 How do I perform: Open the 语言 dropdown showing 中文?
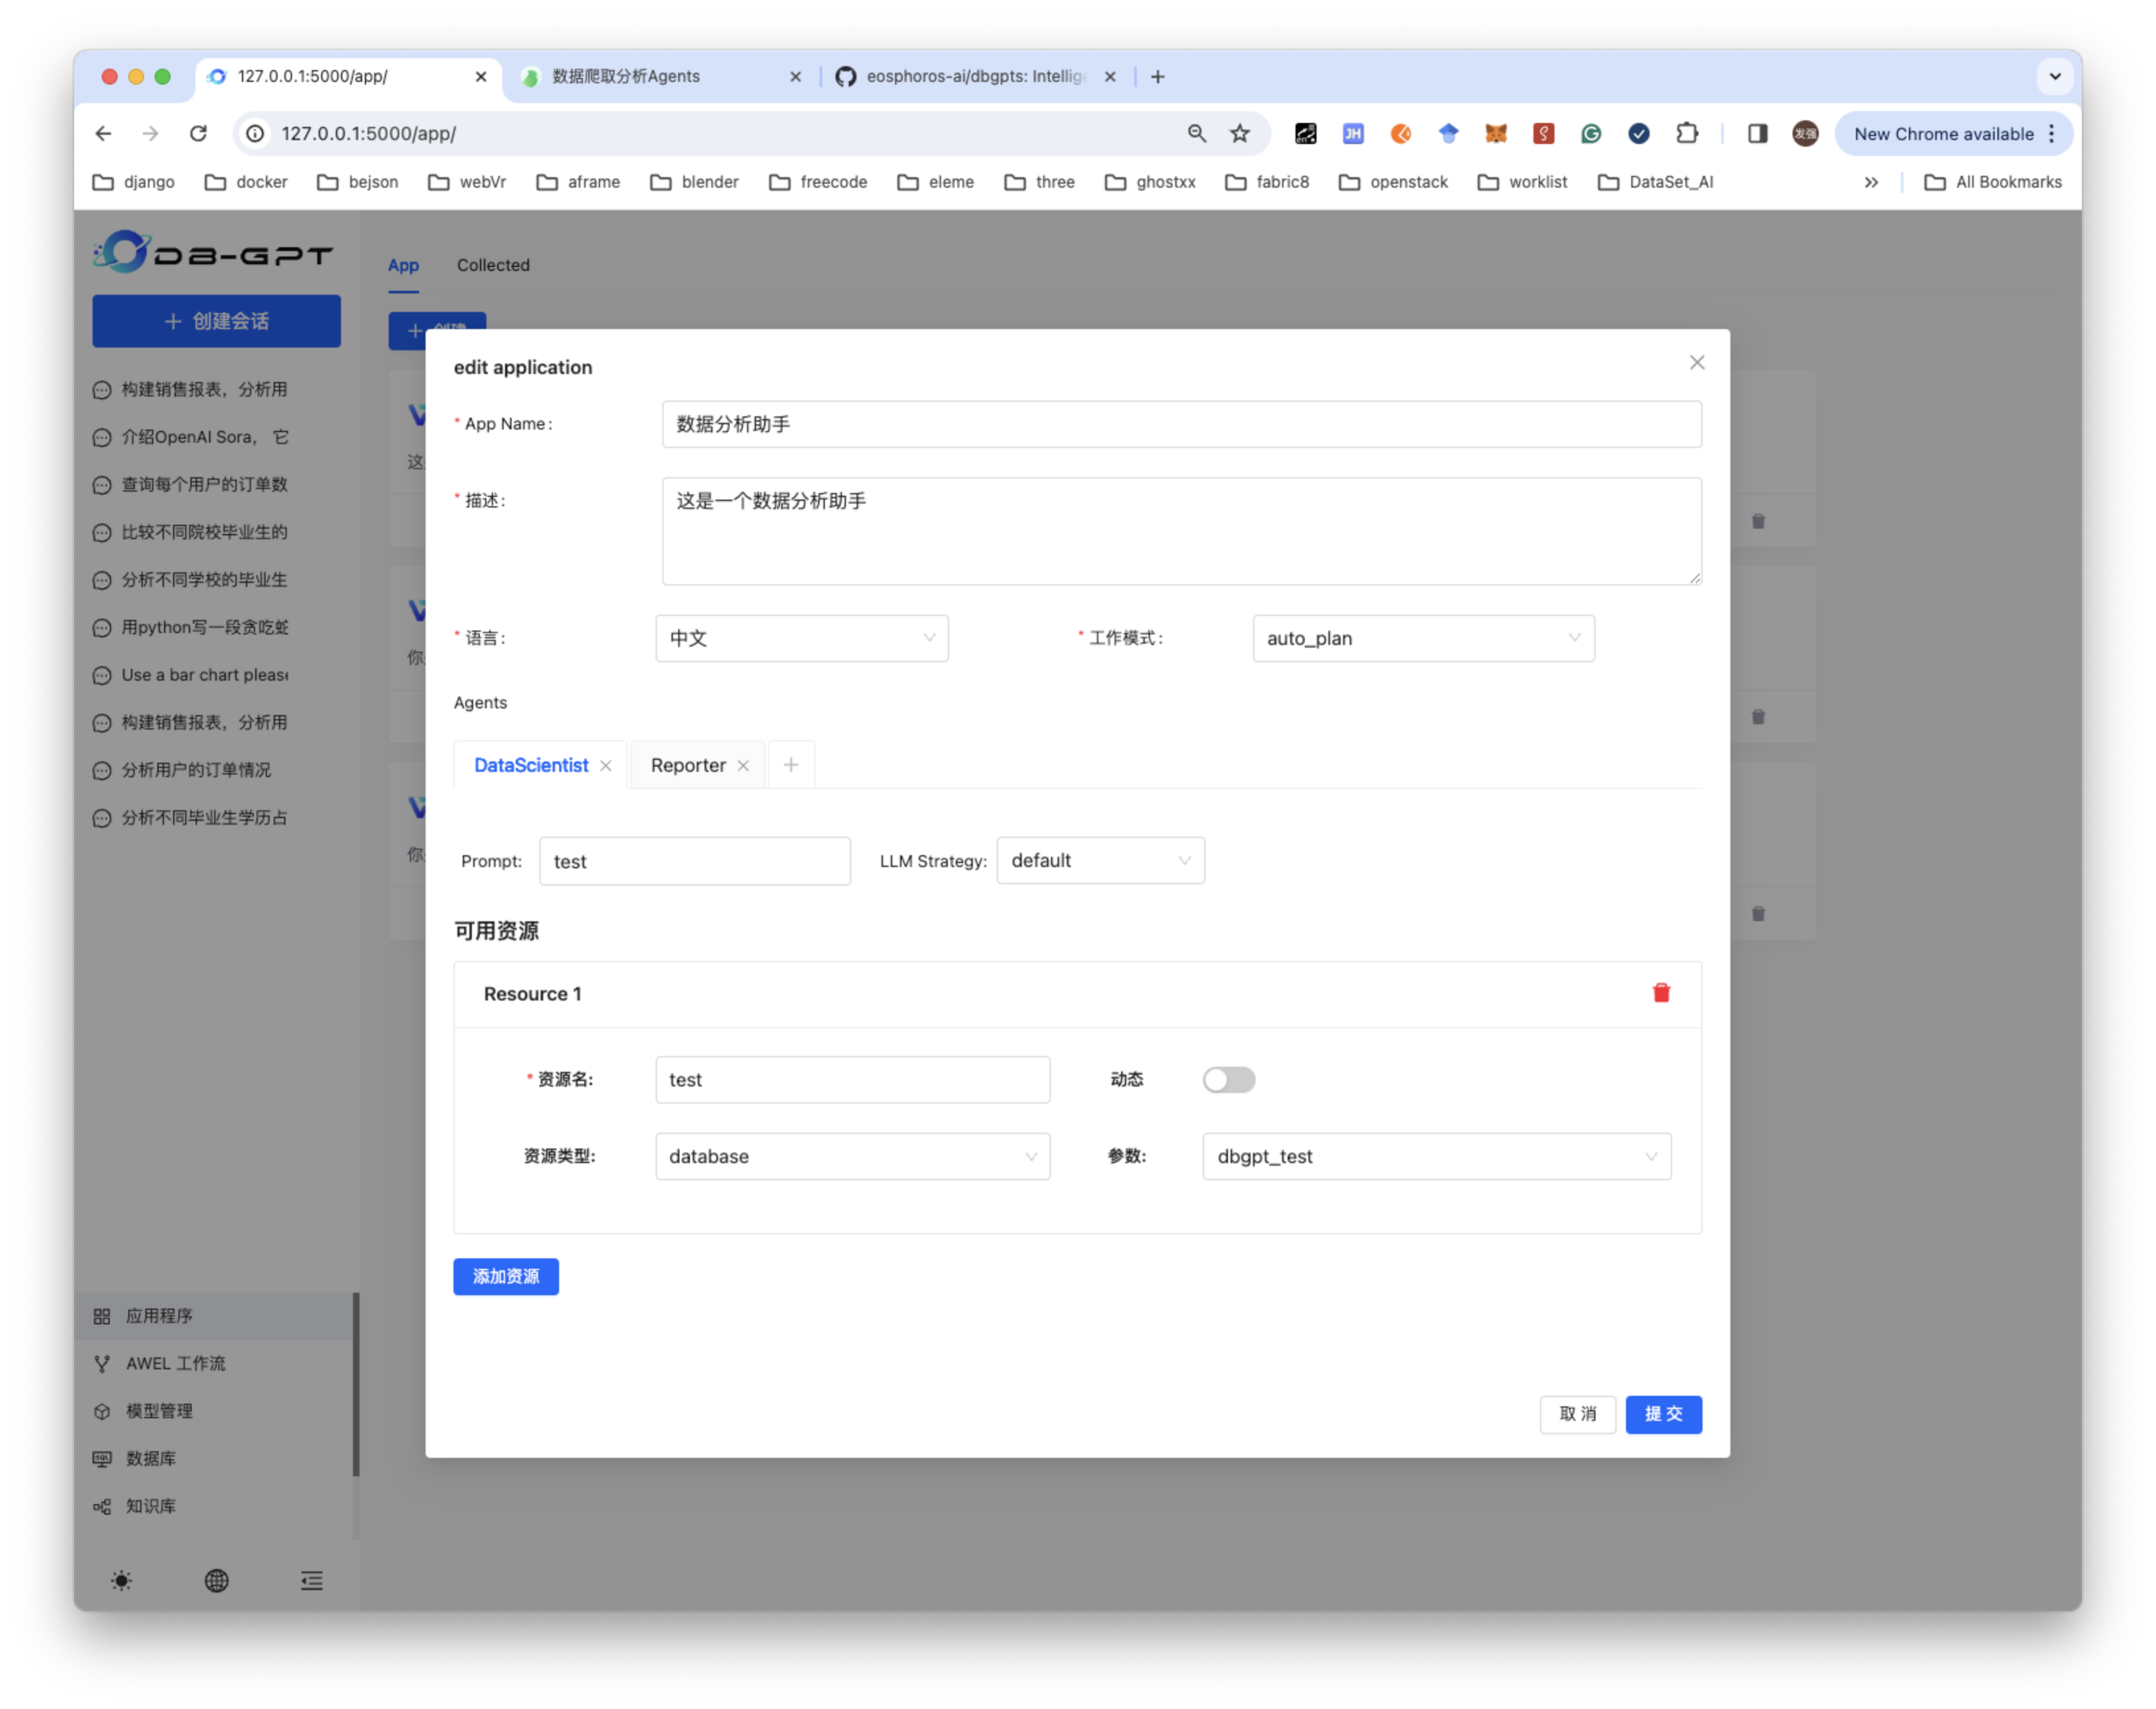pyautogui.click(x=801, y=638)
